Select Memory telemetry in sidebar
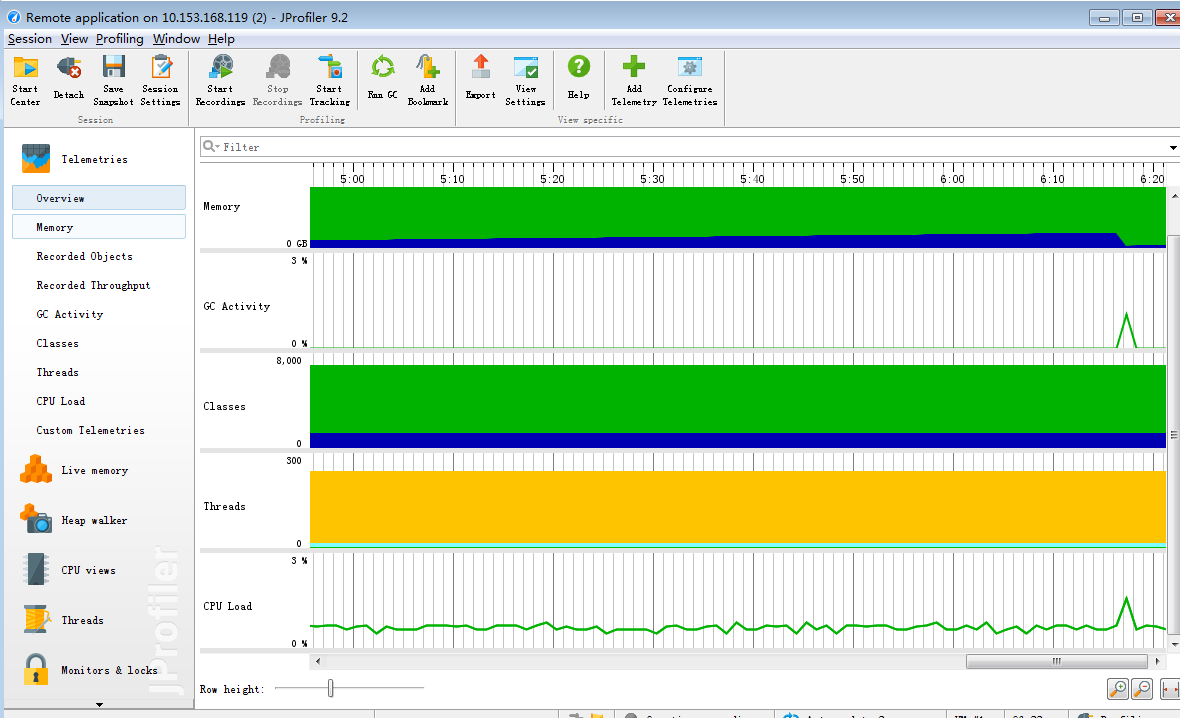1180x718 pixels. point(99,227)
